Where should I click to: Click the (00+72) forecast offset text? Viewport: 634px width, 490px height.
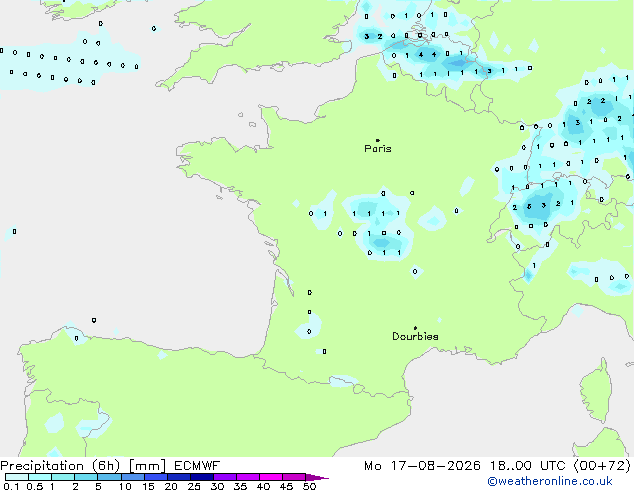pos(602,466)
